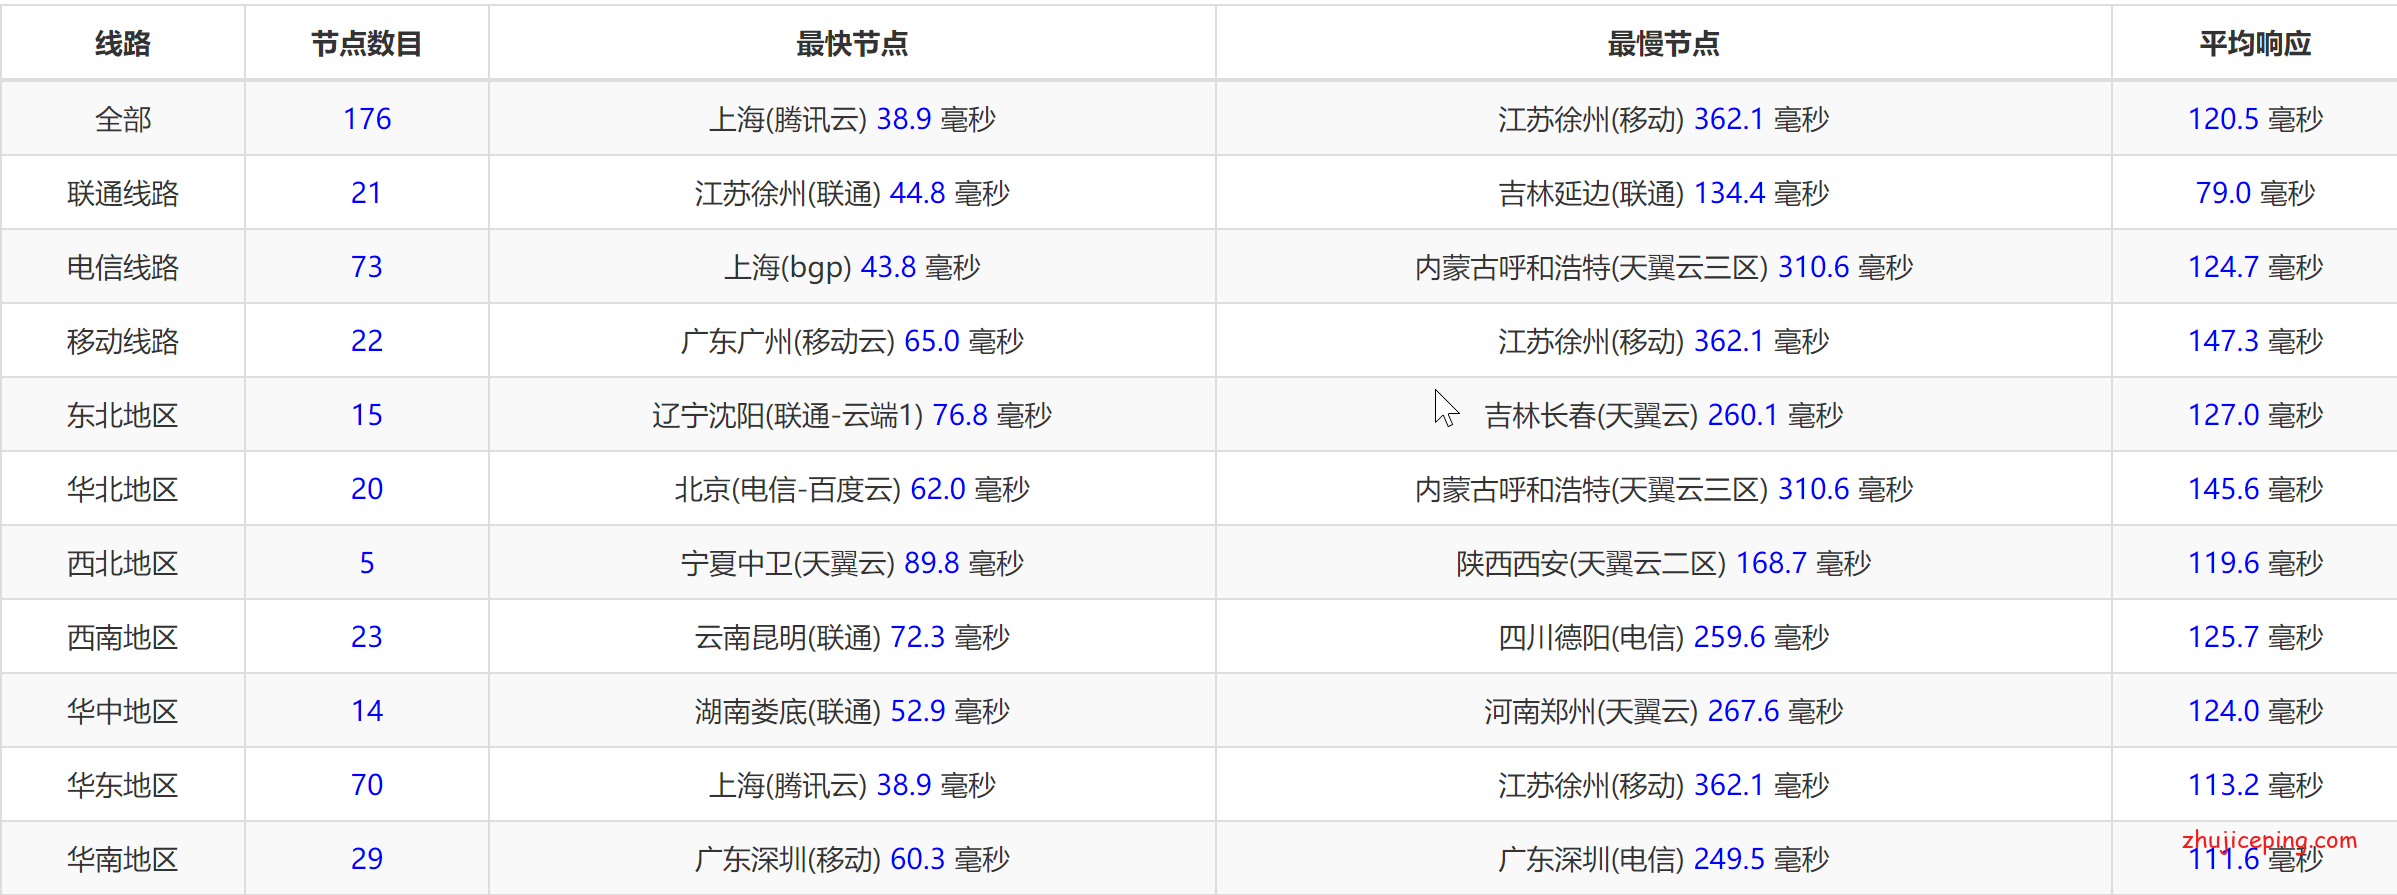
Task: Open node count 23 for 西南地区
Action: (367, 637)
